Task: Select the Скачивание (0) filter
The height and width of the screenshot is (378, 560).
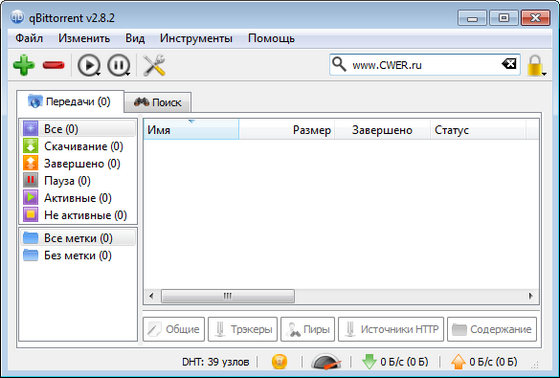Action: point(78,146)
